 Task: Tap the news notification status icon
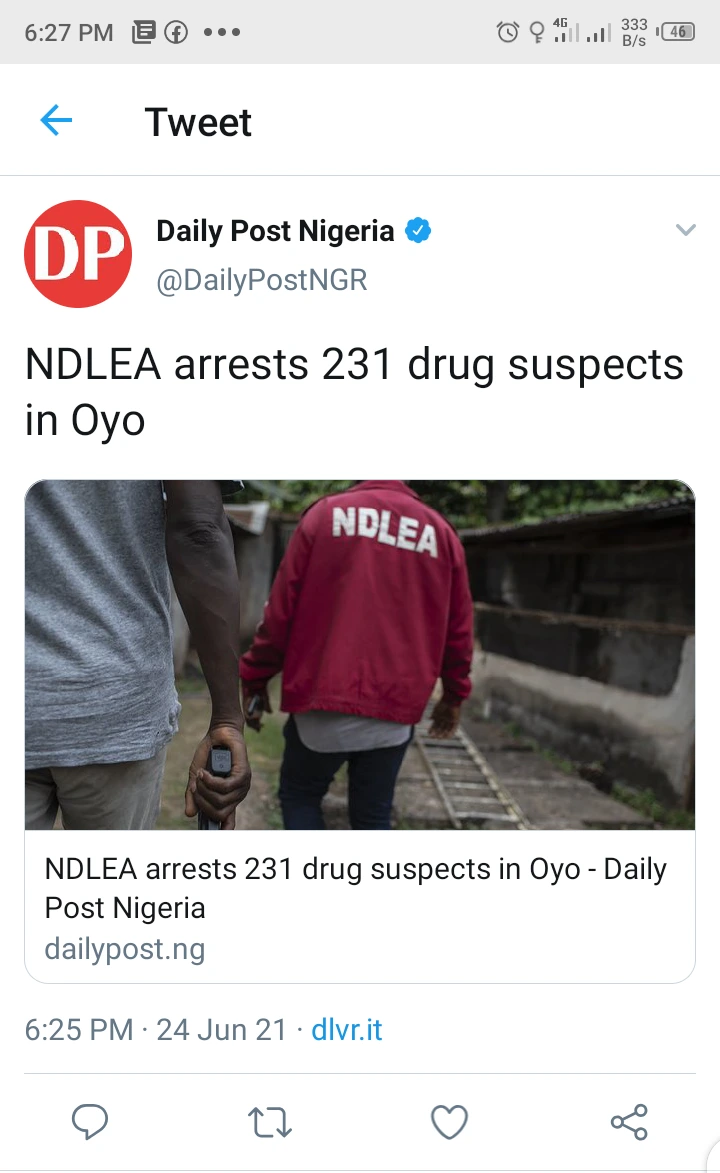click(144, 32)
